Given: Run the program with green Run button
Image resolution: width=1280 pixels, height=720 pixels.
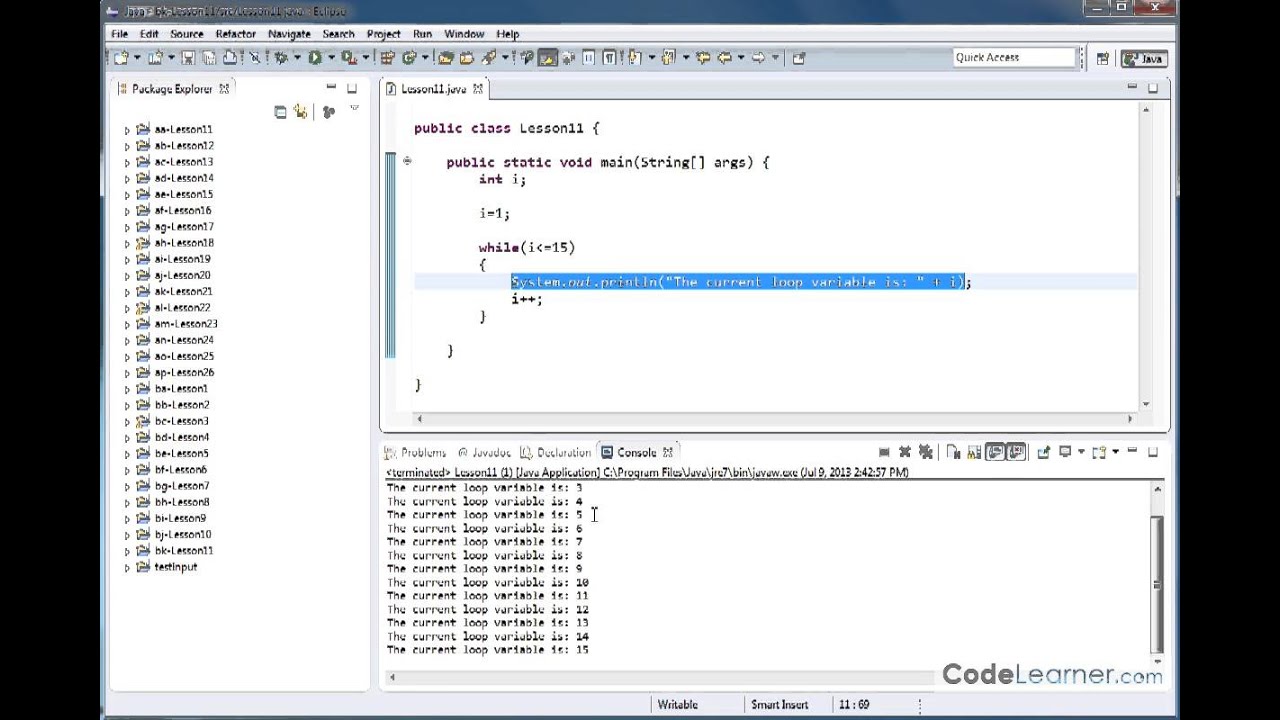Looking at the screenshot, I should coord(314,58).
